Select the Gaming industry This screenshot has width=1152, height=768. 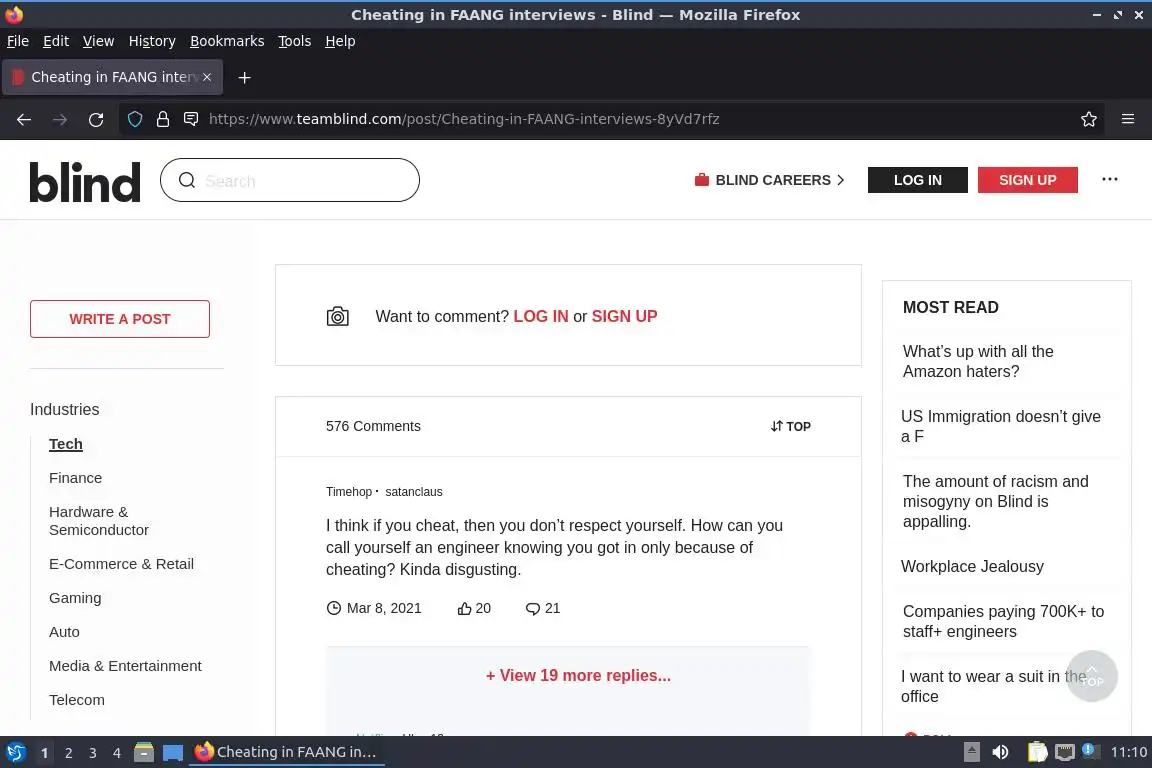75,598
